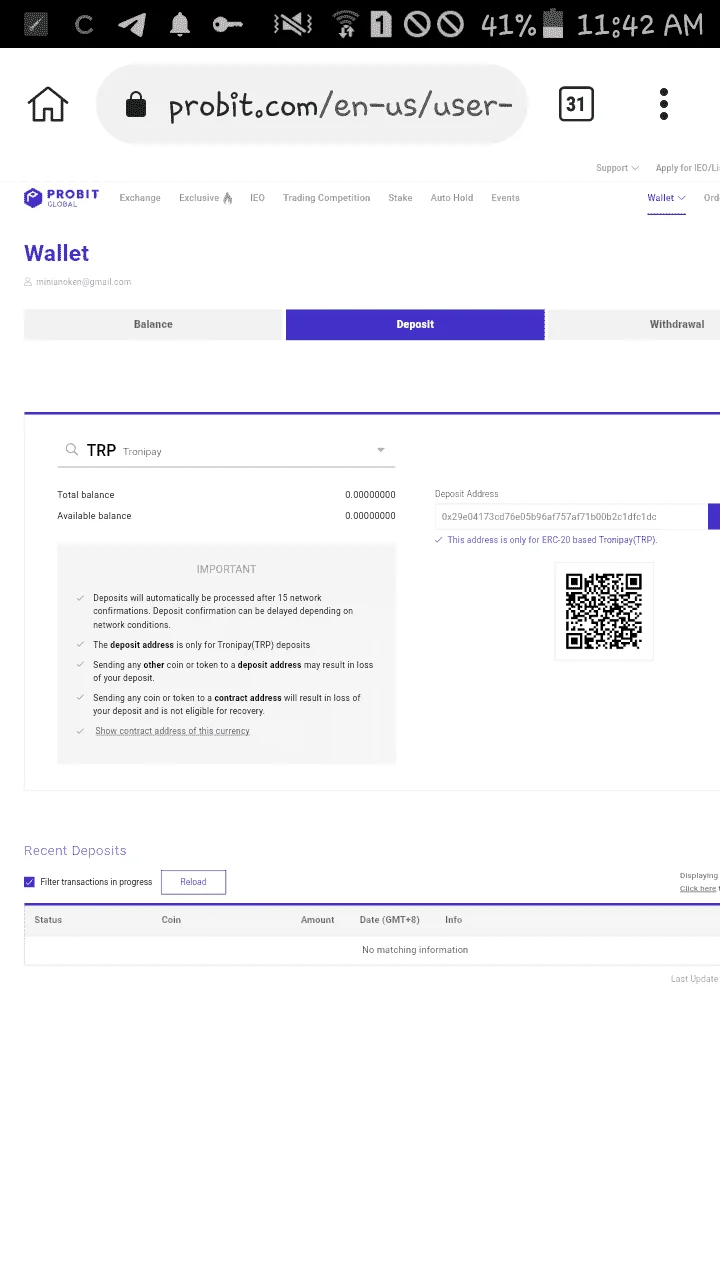Viewport: 720px width, 1280px height.
Task: Tap the battery indicator in status bar
Action: (x=553, y=24)
